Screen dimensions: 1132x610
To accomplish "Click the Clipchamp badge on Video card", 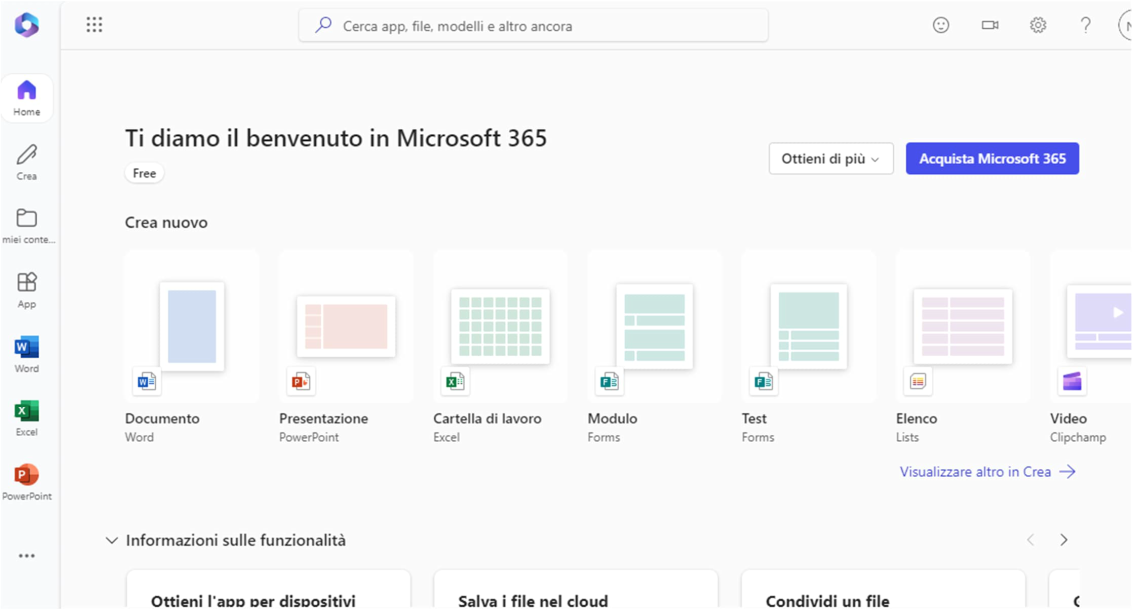I will click(x=1072, y=381).
